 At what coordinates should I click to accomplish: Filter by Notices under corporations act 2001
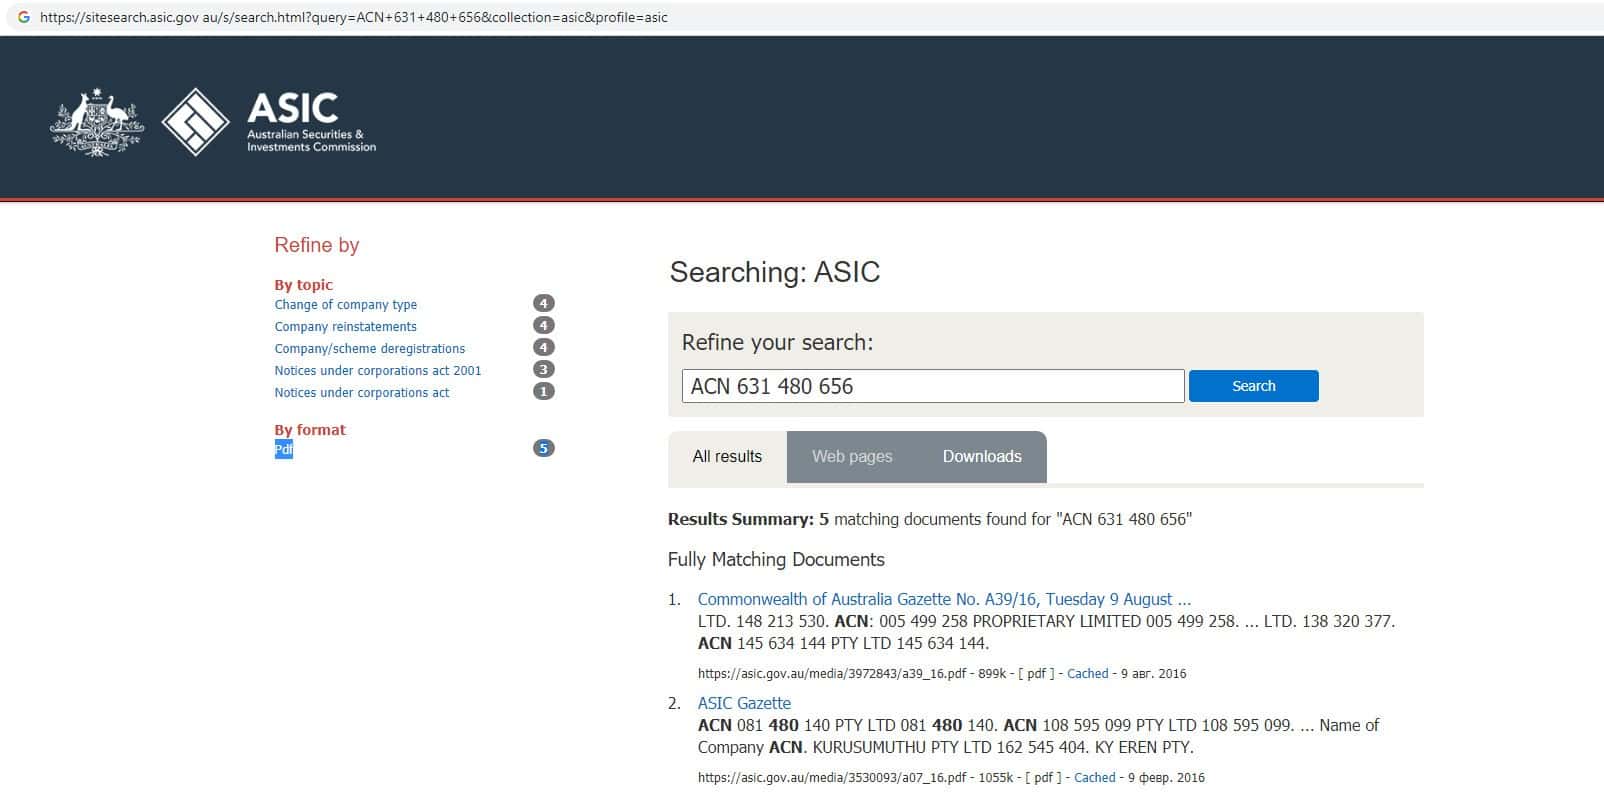[x=378, y=371]
